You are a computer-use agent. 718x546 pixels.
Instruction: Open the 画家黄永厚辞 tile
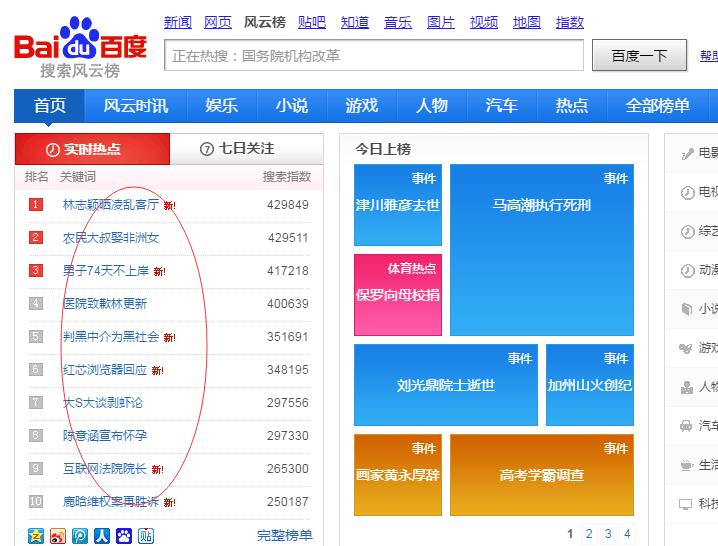click(398, 475)
